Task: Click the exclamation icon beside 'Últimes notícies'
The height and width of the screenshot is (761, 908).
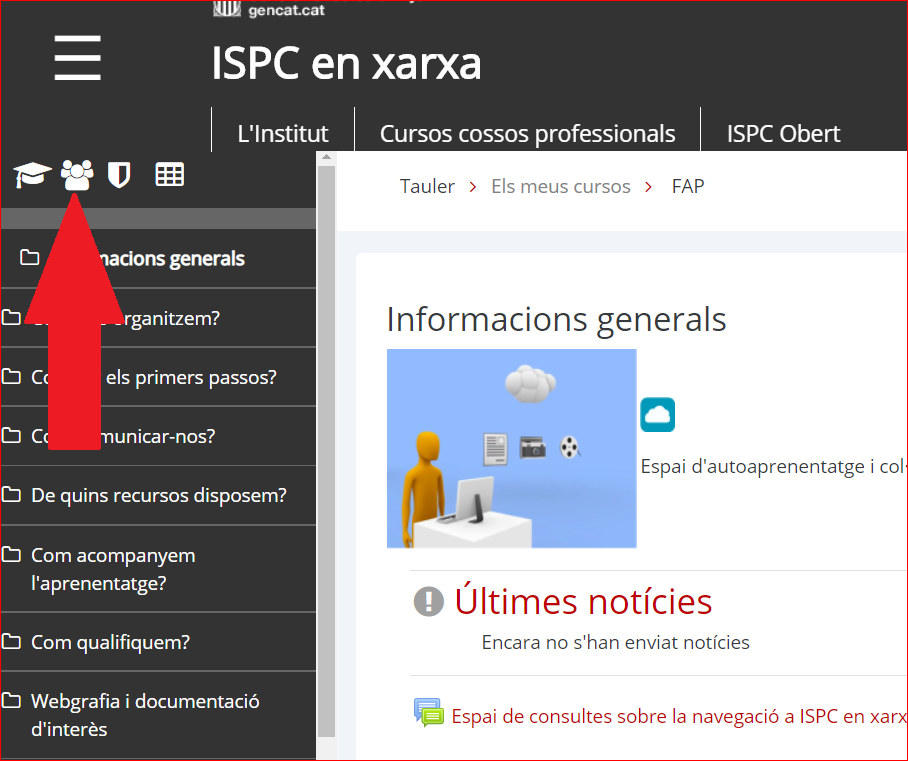Action: pos(428,601)
